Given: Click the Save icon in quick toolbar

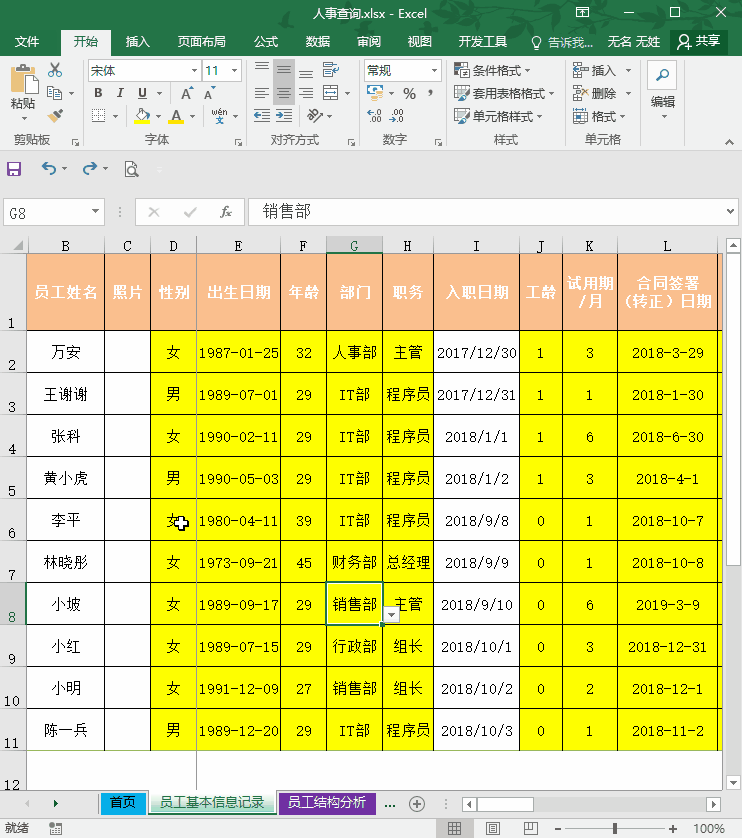Looking at the screenshot, I should [14, 169].
